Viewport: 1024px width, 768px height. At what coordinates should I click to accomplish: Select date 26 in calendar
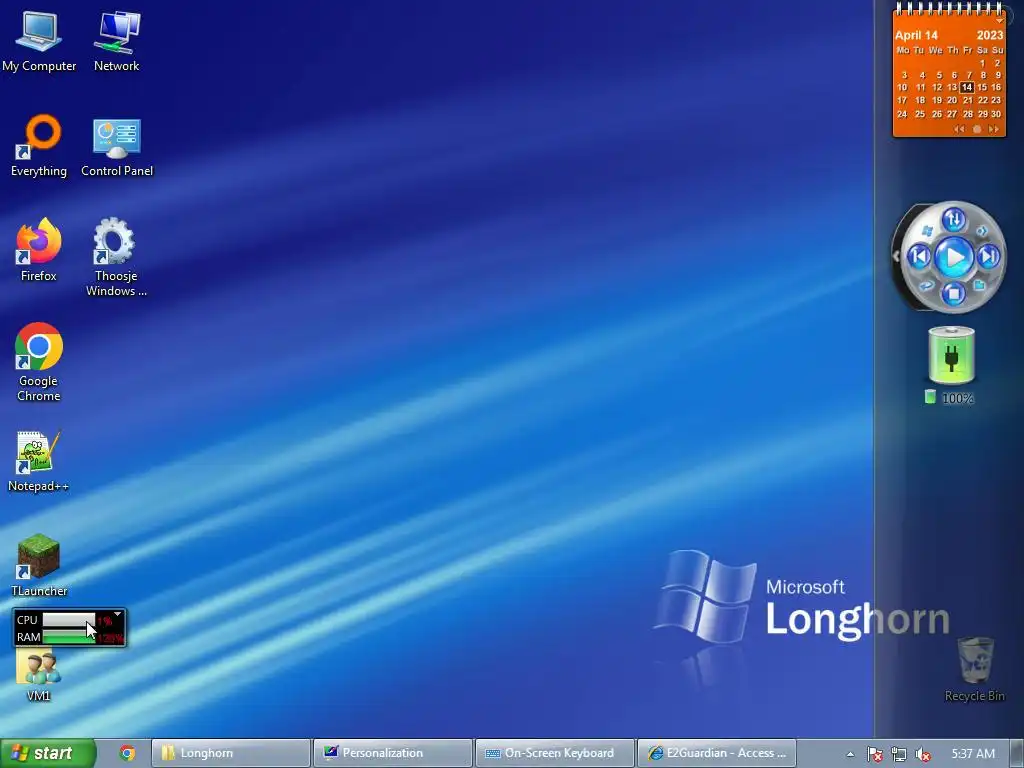coord(936,114)
